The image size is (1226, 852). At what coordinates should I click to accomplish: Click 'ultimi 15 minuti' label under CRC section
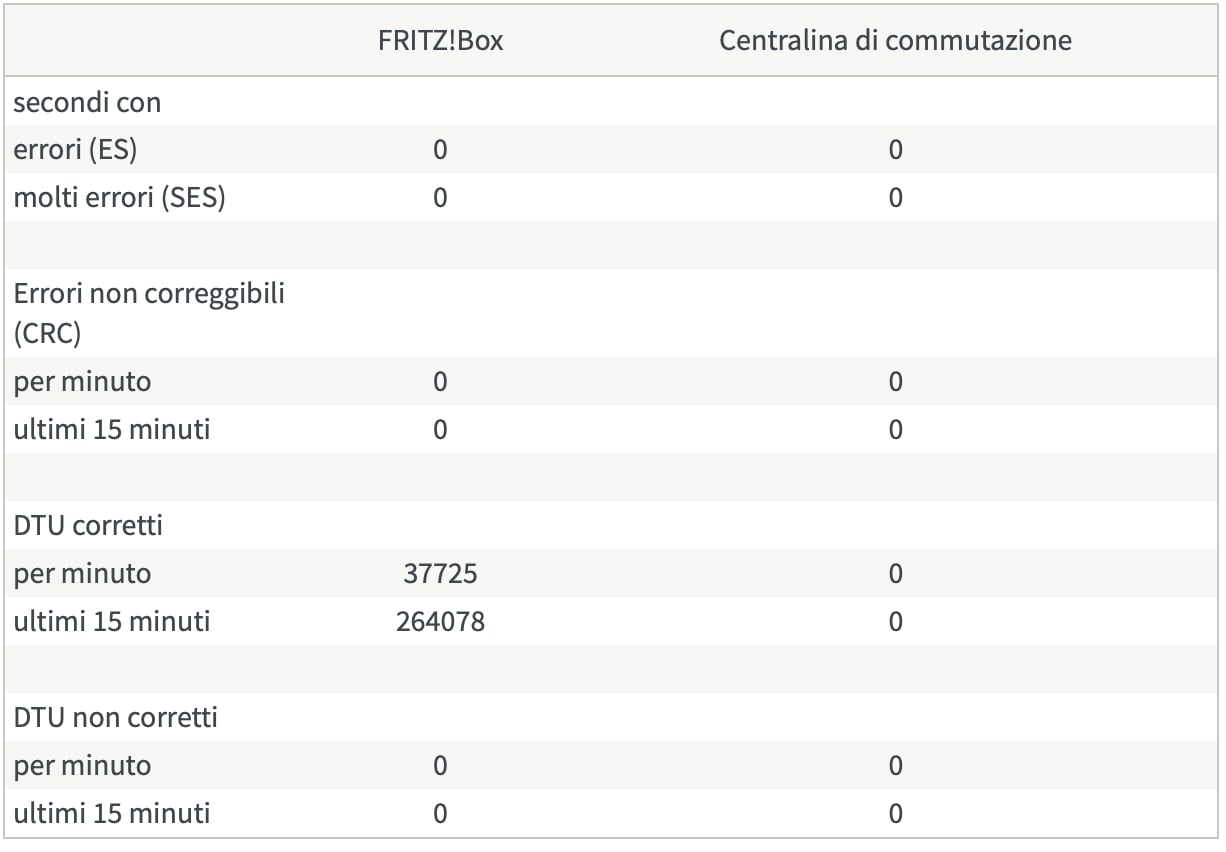pyautogui.click(x=112, y=430)
